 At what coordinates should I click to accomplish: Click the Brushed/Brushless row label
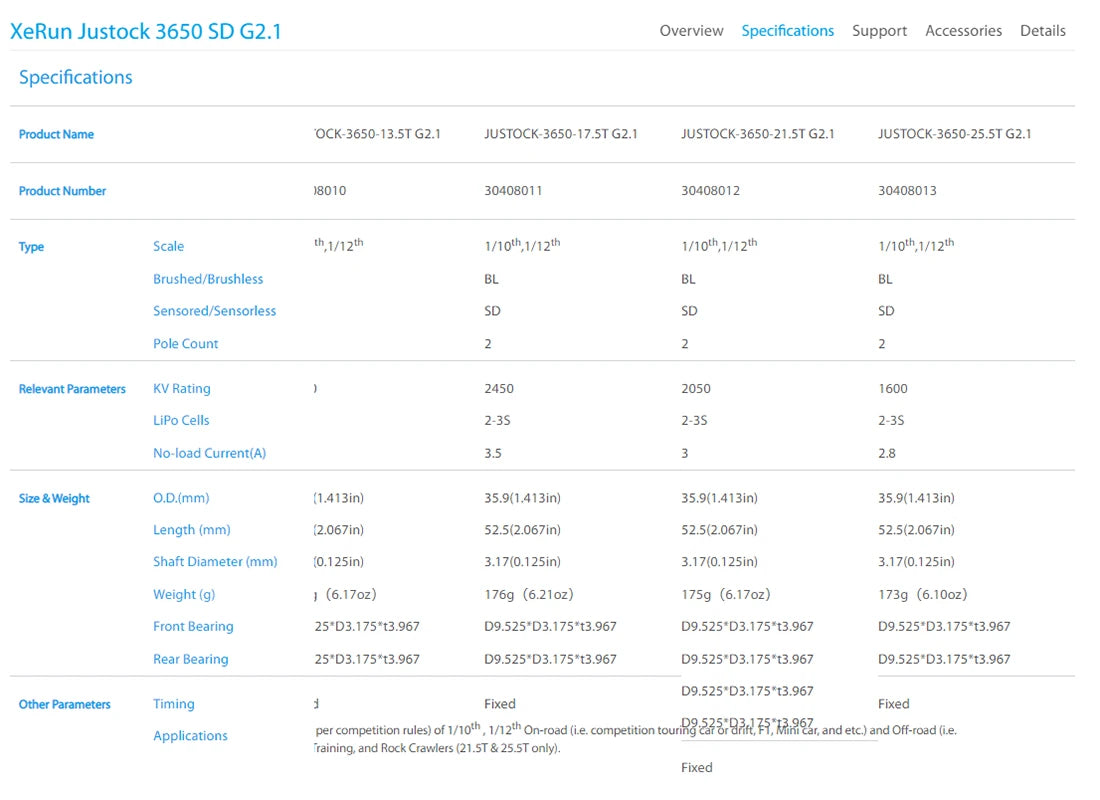pyautogui.click(x=208, y=279)
